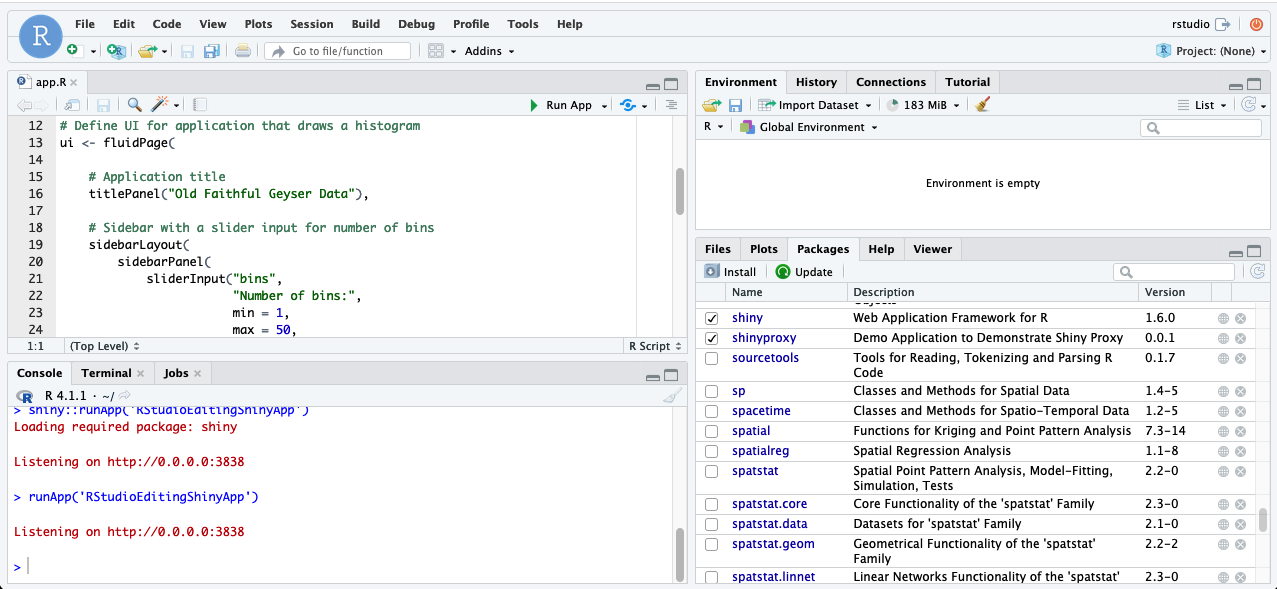This screenshot has height=589, width=1277.
Task: Click Show in New Window editor icon
Action: 72,105
